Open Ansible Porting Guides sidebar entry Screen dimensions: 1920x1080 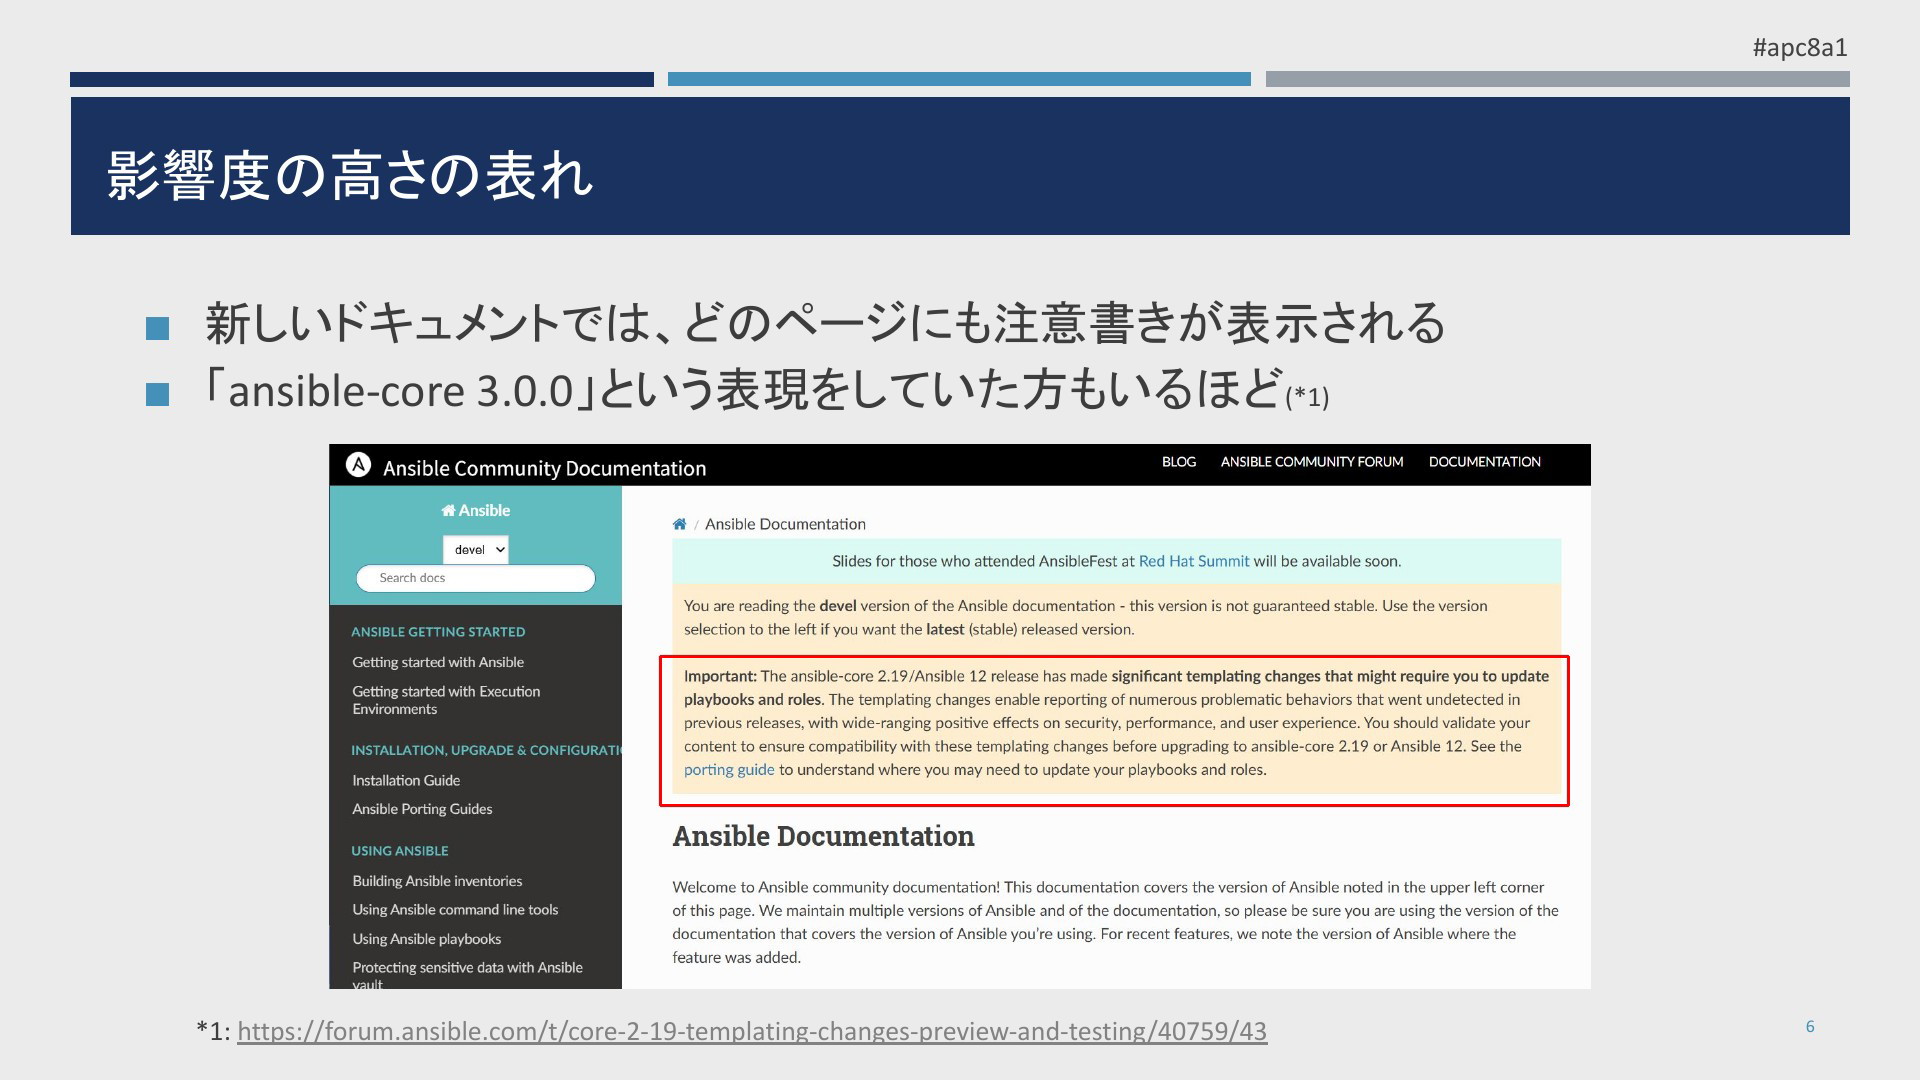point(422,809)
